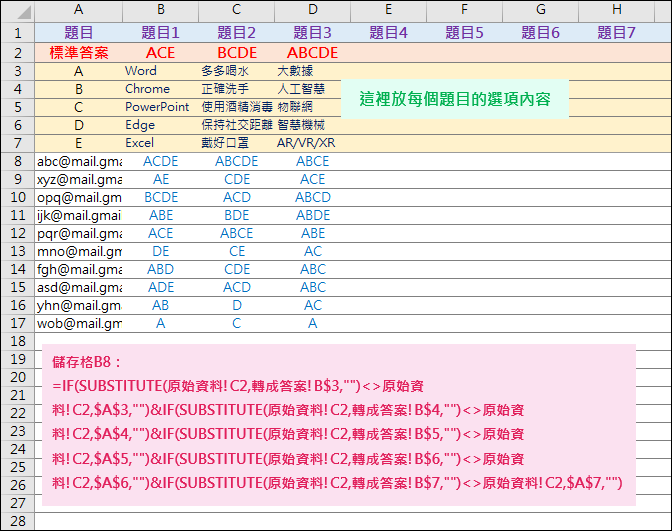672x531 pixels.
Task: Click the select-all corner triangle
Action: click(24, 12)
